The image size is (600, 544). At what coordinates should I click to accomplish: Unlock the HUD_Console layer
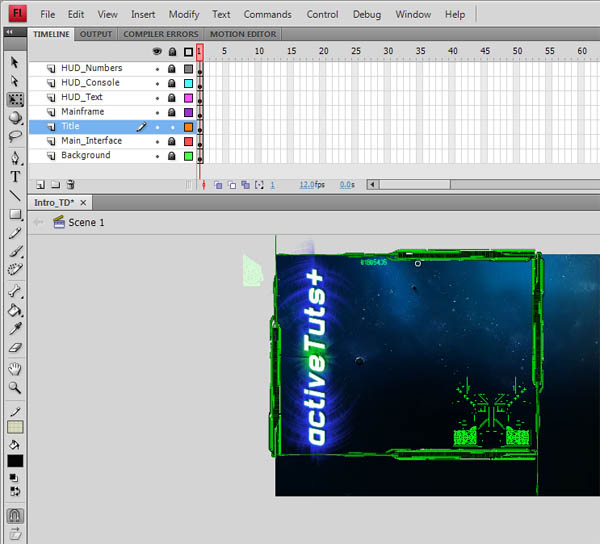(172, 83)
